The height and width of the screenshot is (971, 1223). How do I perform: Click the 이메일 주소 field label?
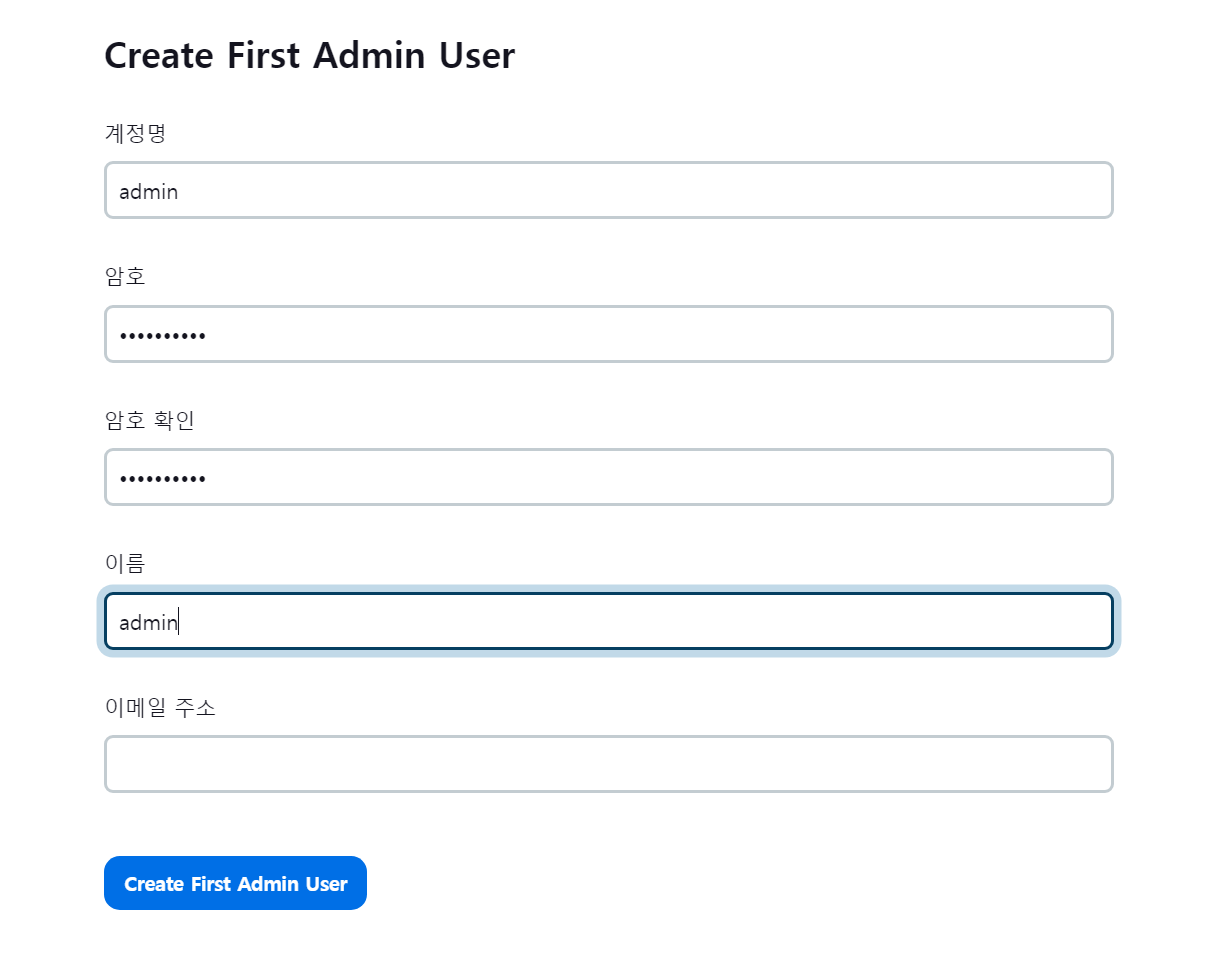160,707
